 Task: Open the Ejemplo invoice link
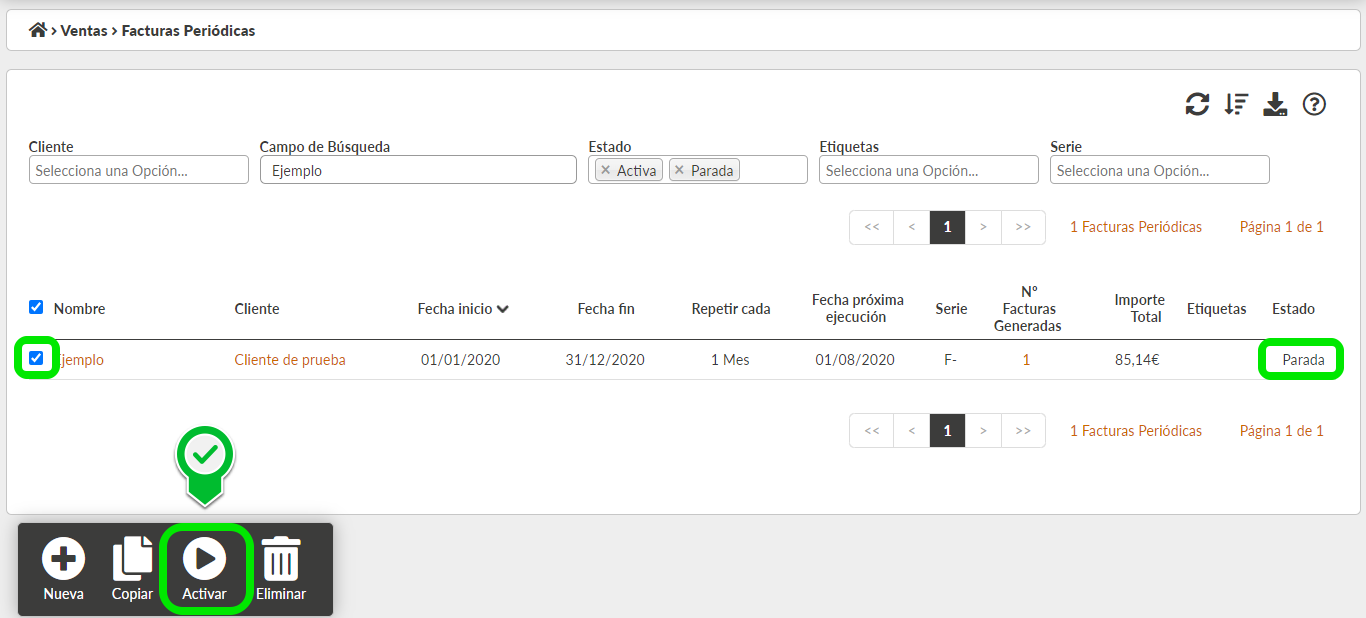[x=80, y=359]
